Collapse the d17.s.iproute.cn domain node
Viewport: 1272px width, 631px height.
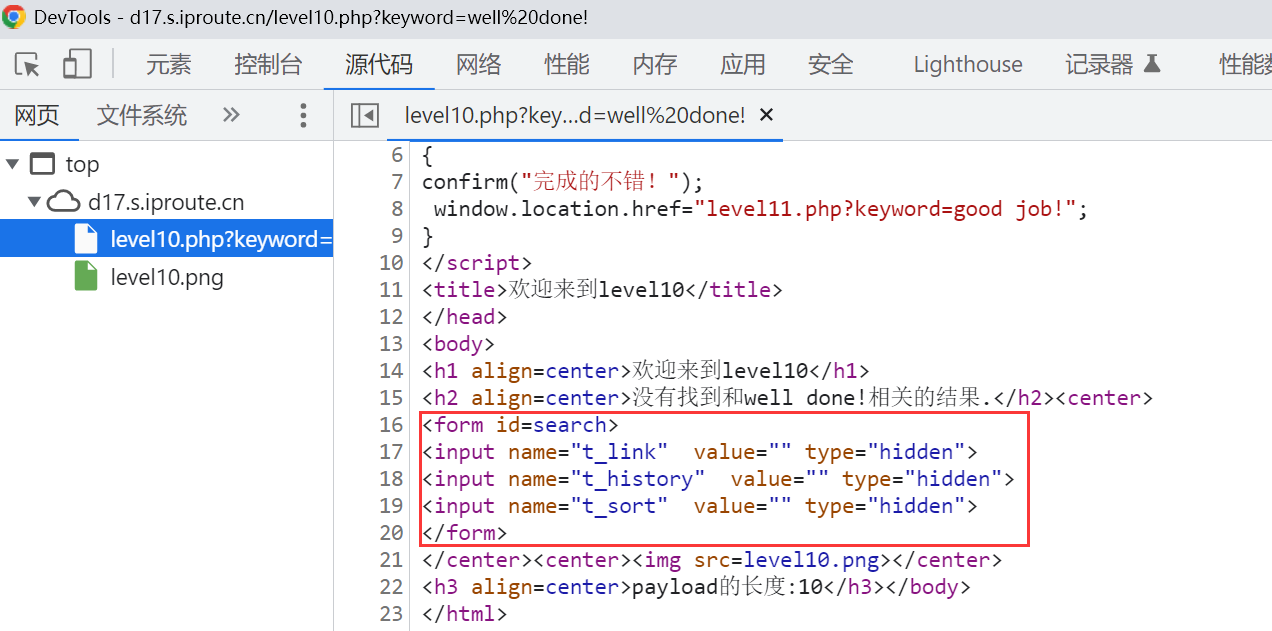point(35,202)
